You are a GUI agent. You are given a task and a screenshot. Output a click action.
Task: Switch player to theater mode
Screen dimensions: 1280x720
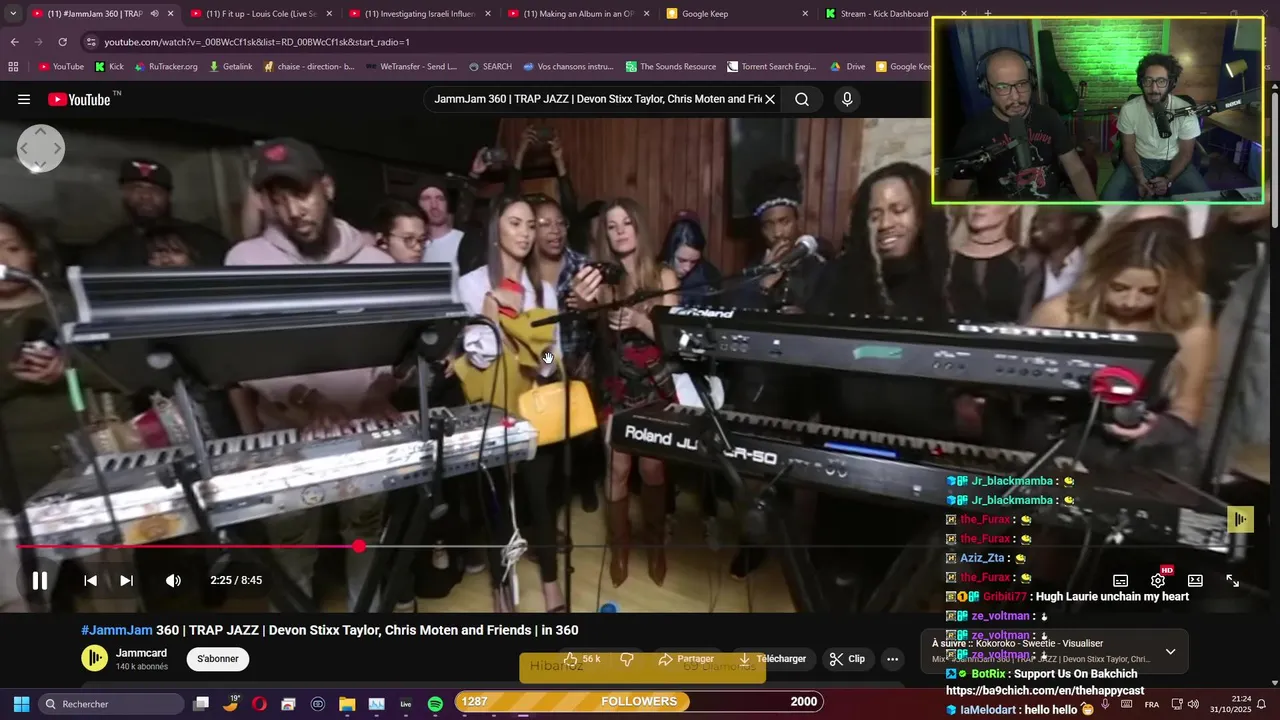point(1195,580)
